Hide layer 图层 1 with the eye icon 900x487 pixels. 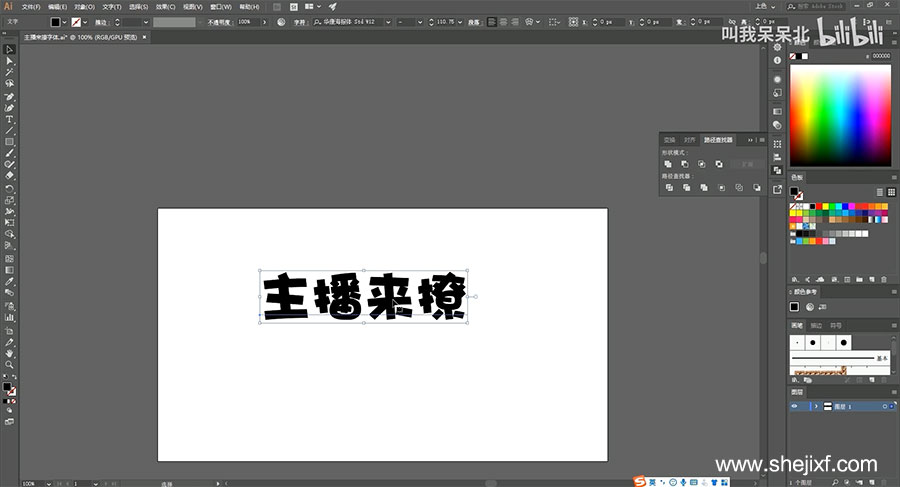point(795,407)
